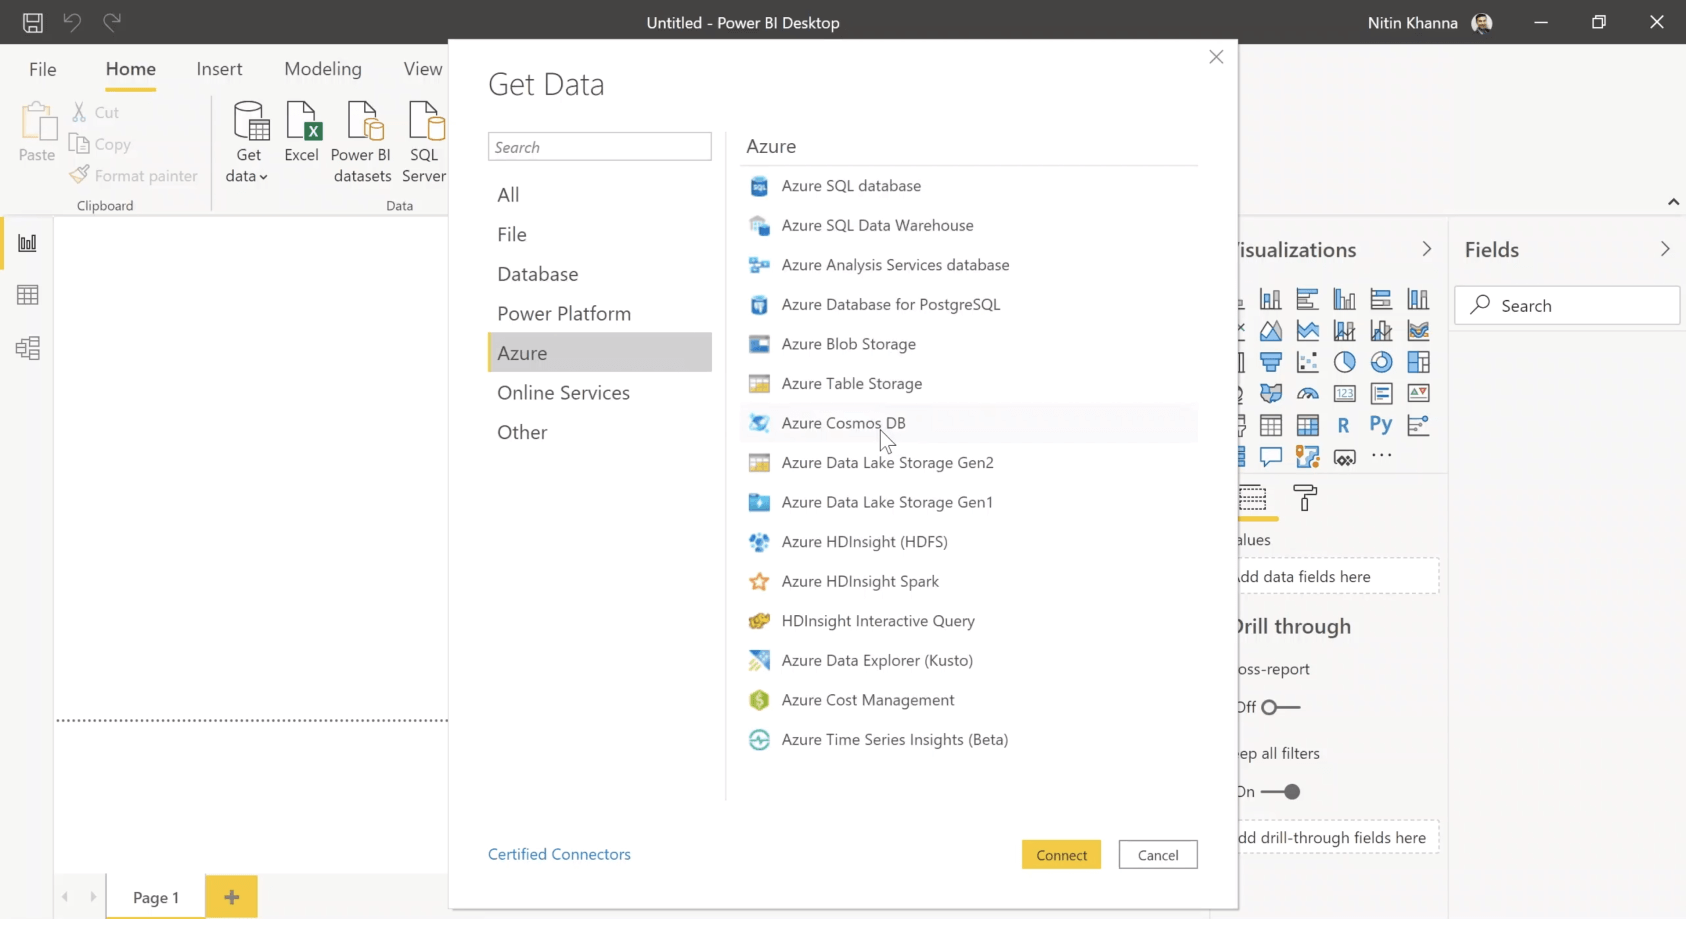Screen dimensions: 1686x948
Task: Select the Page 1 tab
Action: (156, 897)
